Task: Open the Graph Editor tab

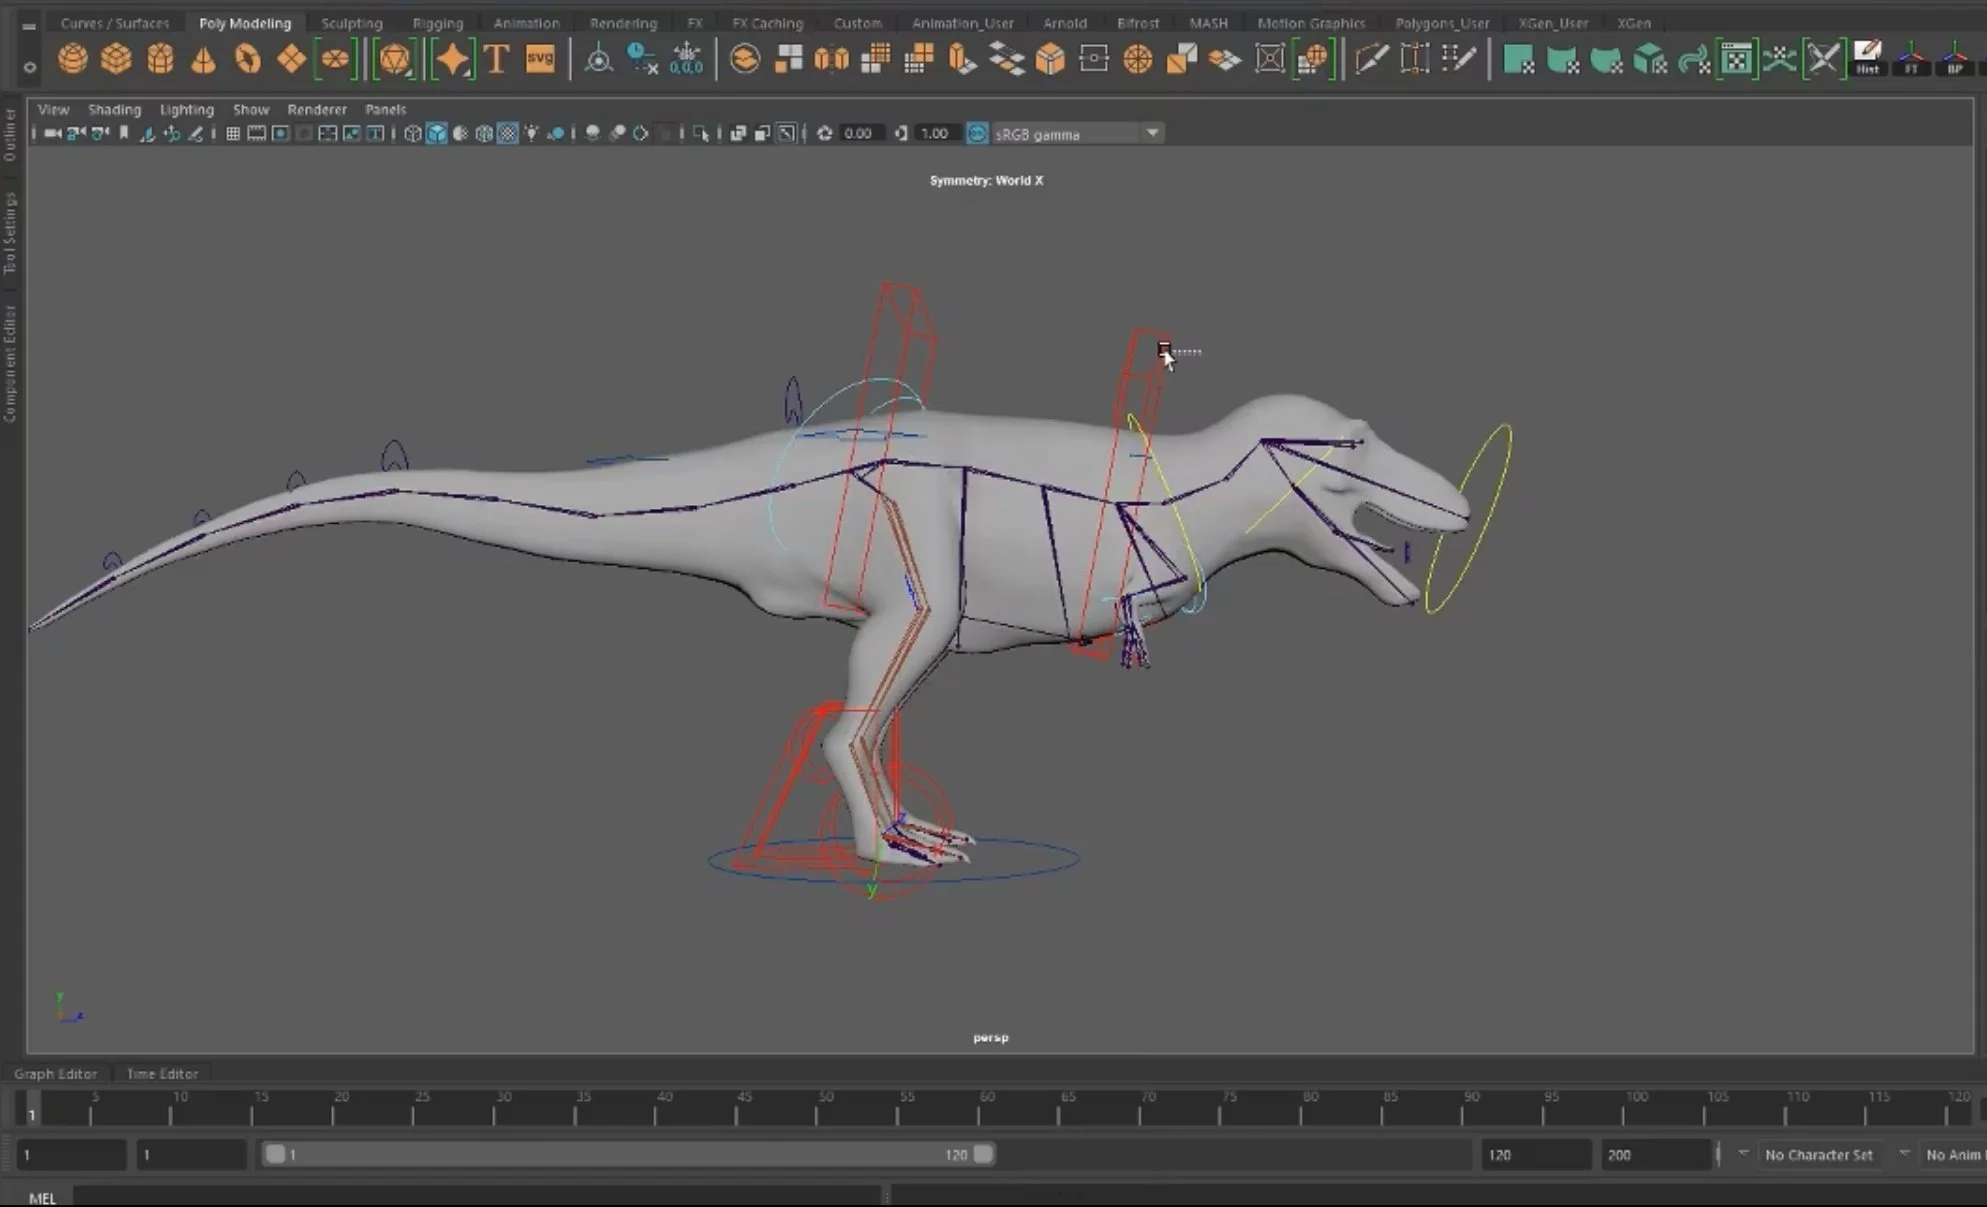Action: 56,1073
